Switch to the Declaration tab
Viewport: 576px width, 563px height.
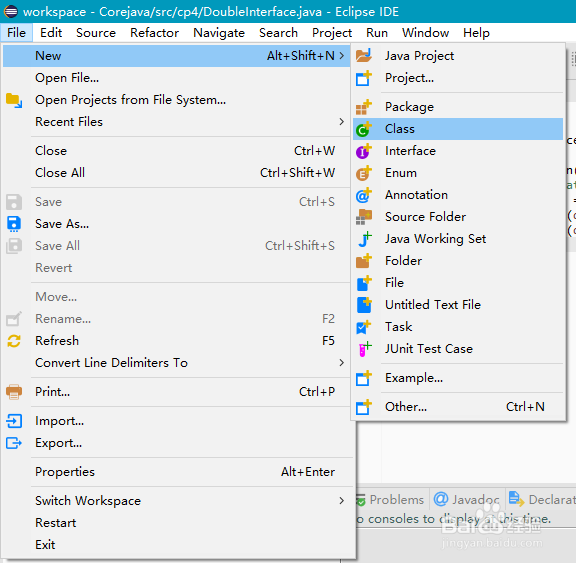coord(541,500)
